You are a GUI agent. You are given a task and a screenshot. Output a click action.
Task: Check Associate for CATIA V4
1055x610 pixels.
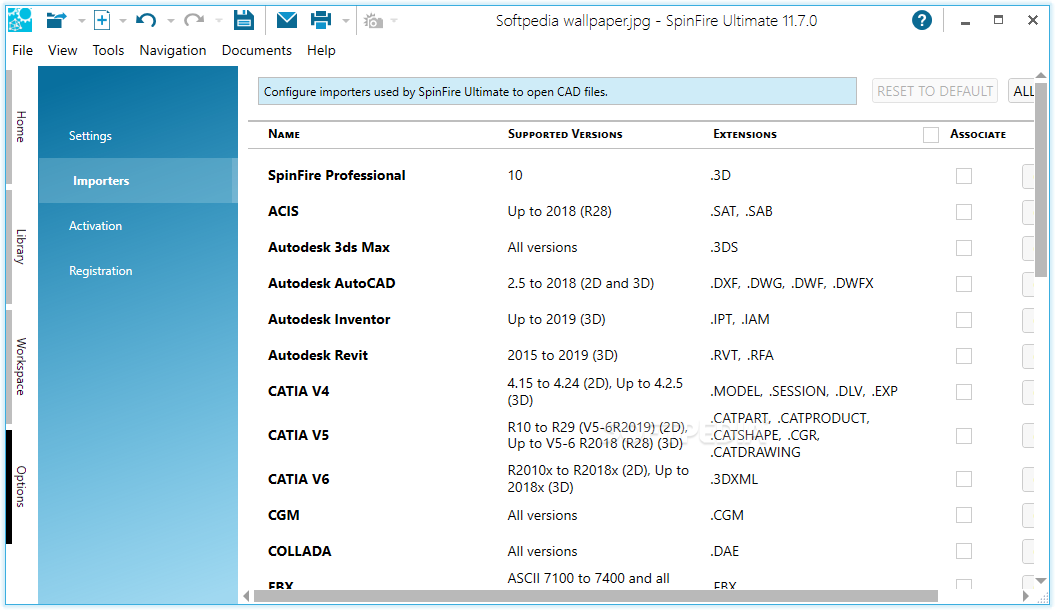pos(963,391)
